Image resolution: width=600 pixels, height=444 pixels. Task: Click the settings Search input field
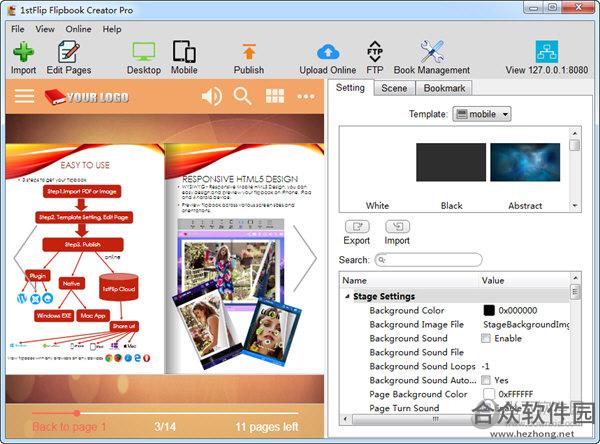[x=429, y=260]
